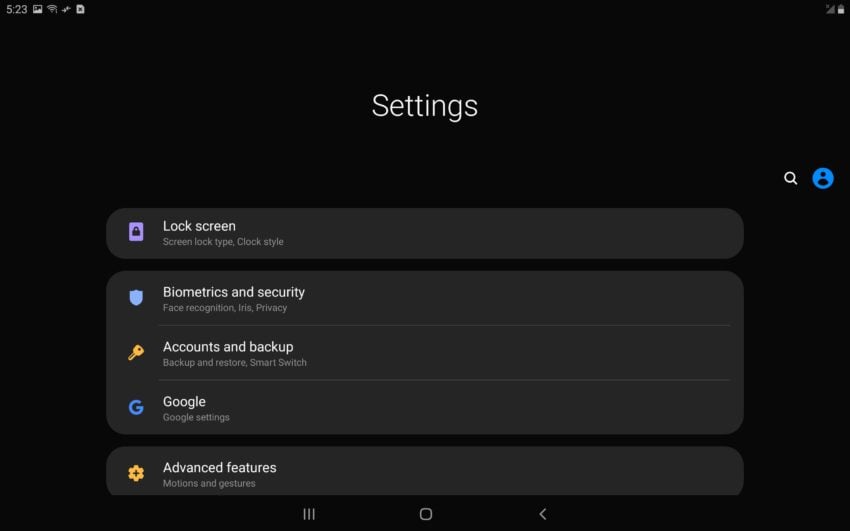Viewport: 850px width, 531px height.
Task: Click the Wi-Fi status bar icon
Action: [52, 9]
